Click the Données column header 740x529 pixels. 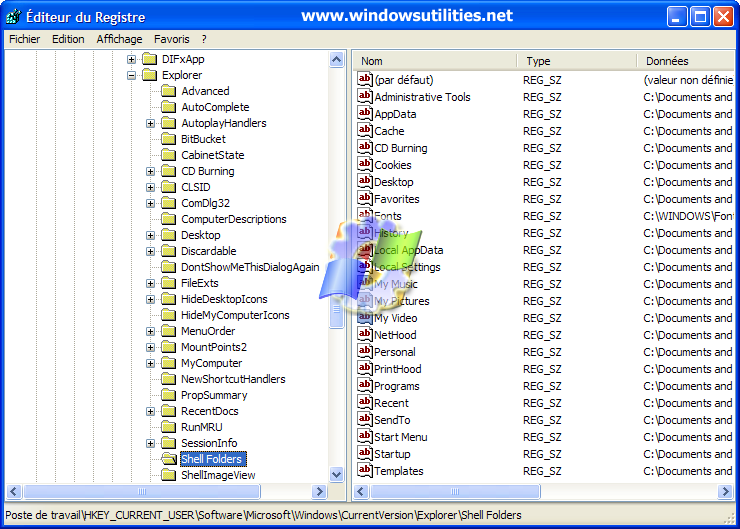pyautogui.click(x=686, y=61)
